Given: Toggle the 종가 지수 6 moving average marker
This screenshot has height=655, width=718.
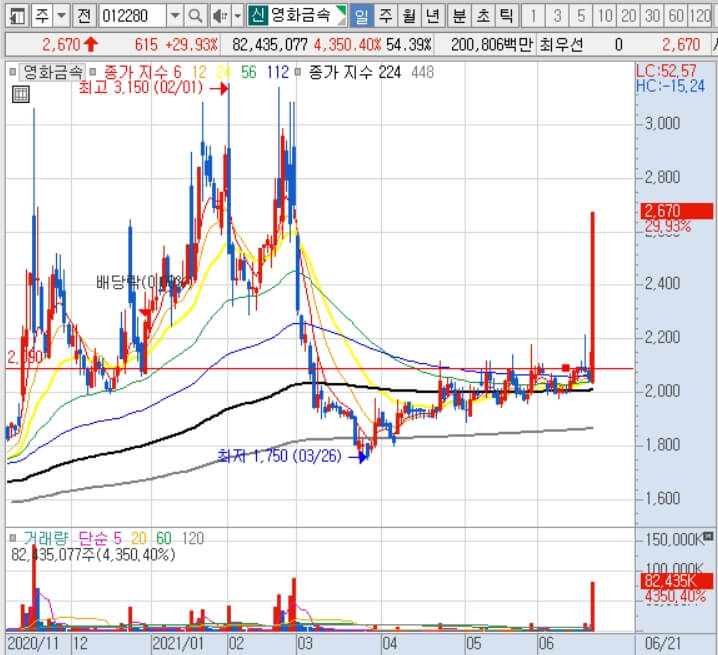Looking at the screenshot, I should point(93,72).
